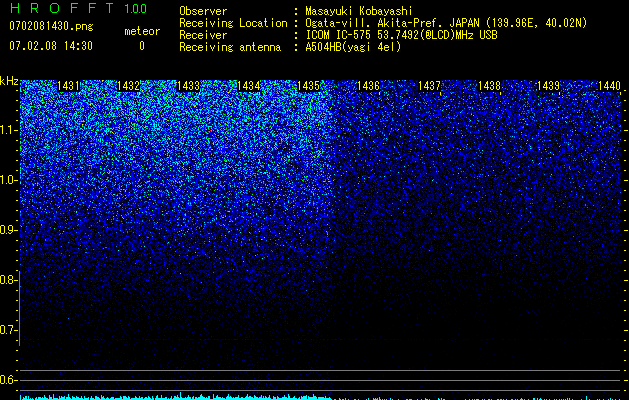Click time marker 1433

(x=188, y=86)
